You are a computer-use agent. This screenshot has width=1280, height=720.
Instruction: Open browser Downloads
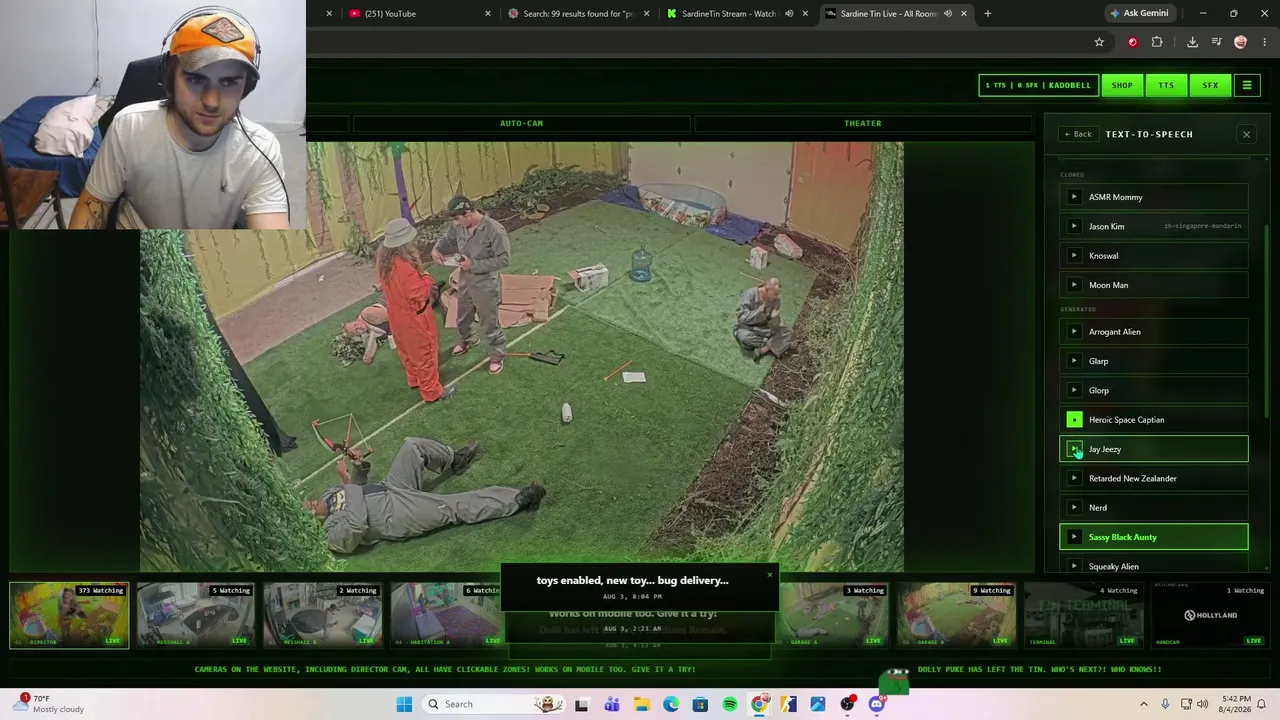point(1192,42)
